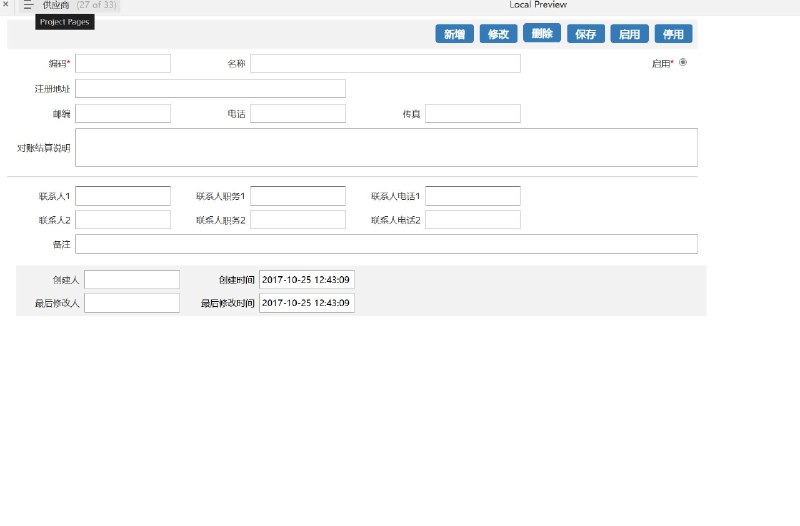Focus the 最后修改人 input field
Image resolution: width=800 pixels, height=526 pixels.
132,303
